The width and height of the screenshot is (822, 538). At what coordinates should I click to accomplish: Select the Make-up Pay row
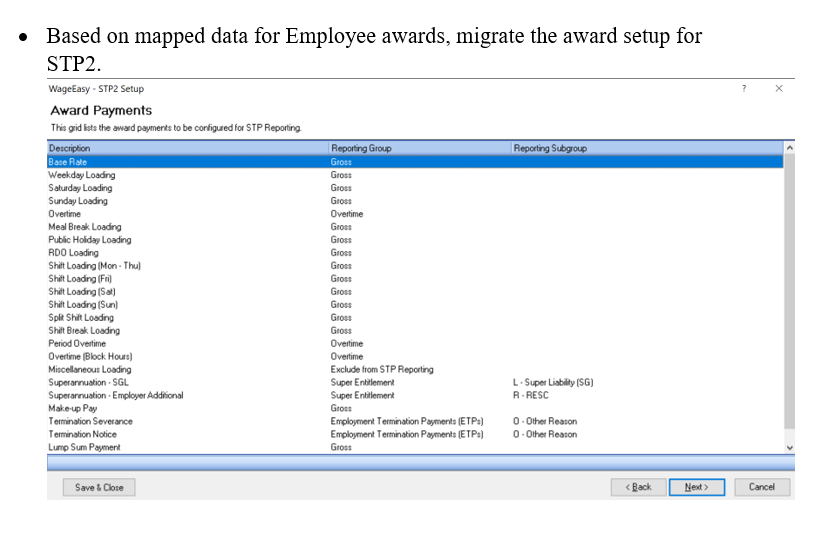point(415,408)
